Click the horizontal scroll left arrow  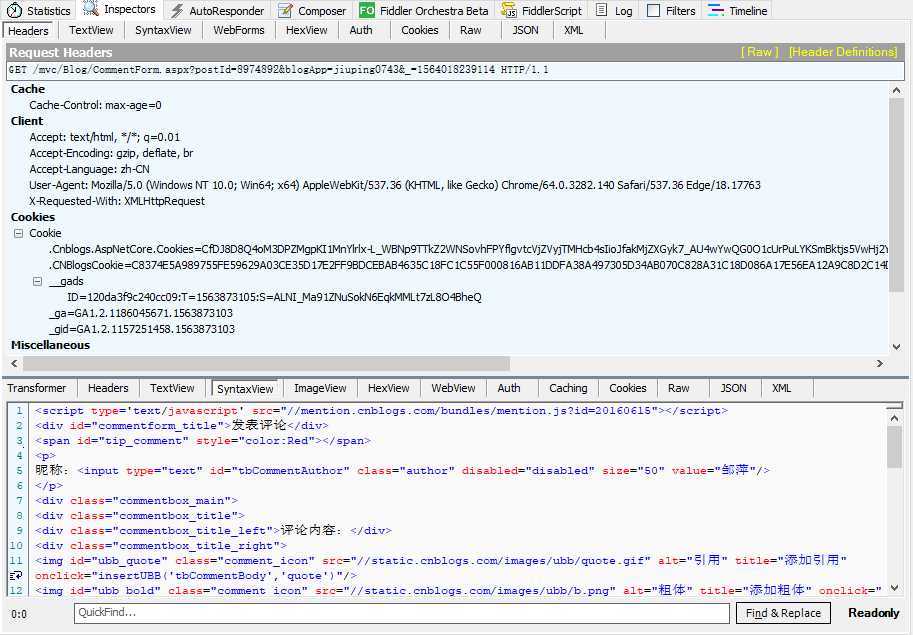14,363
